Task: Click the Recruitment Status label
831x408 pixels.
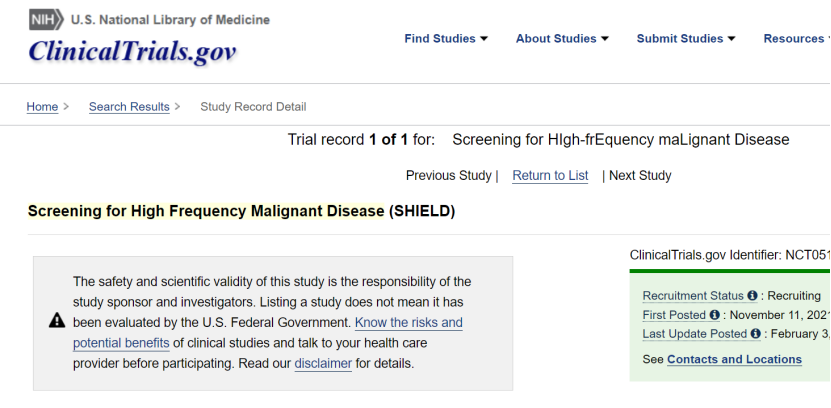Action: click(x=693, y=296)
